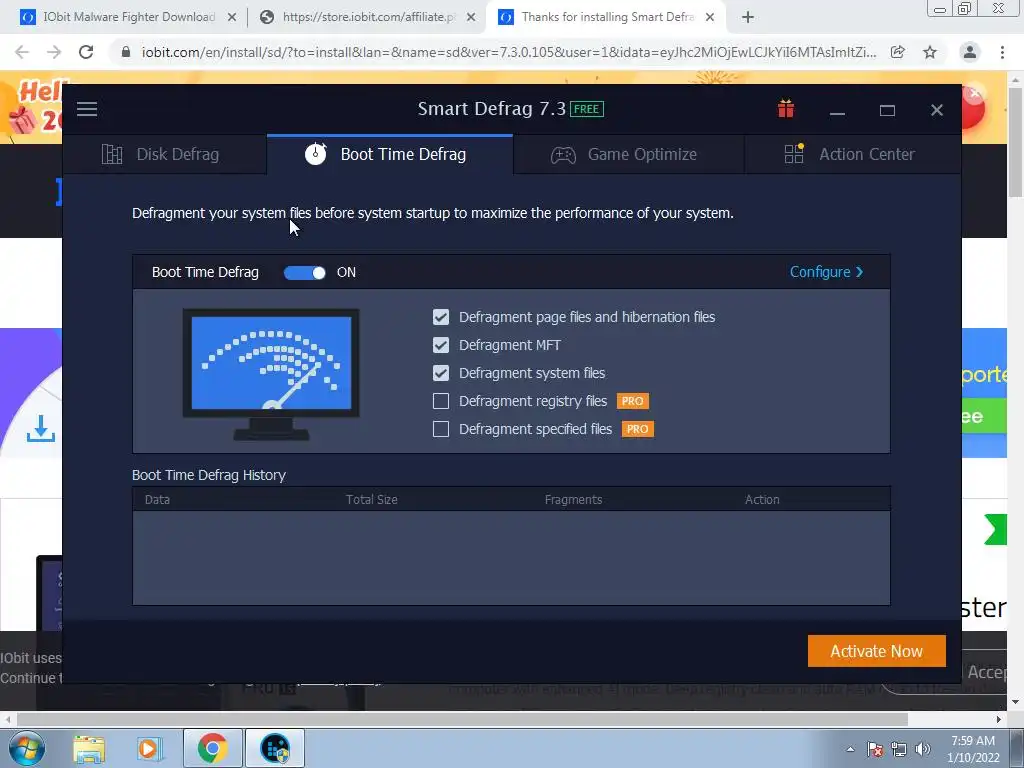Click the Action column header
Screen dimensions: 1024x768
click(762, 500)
